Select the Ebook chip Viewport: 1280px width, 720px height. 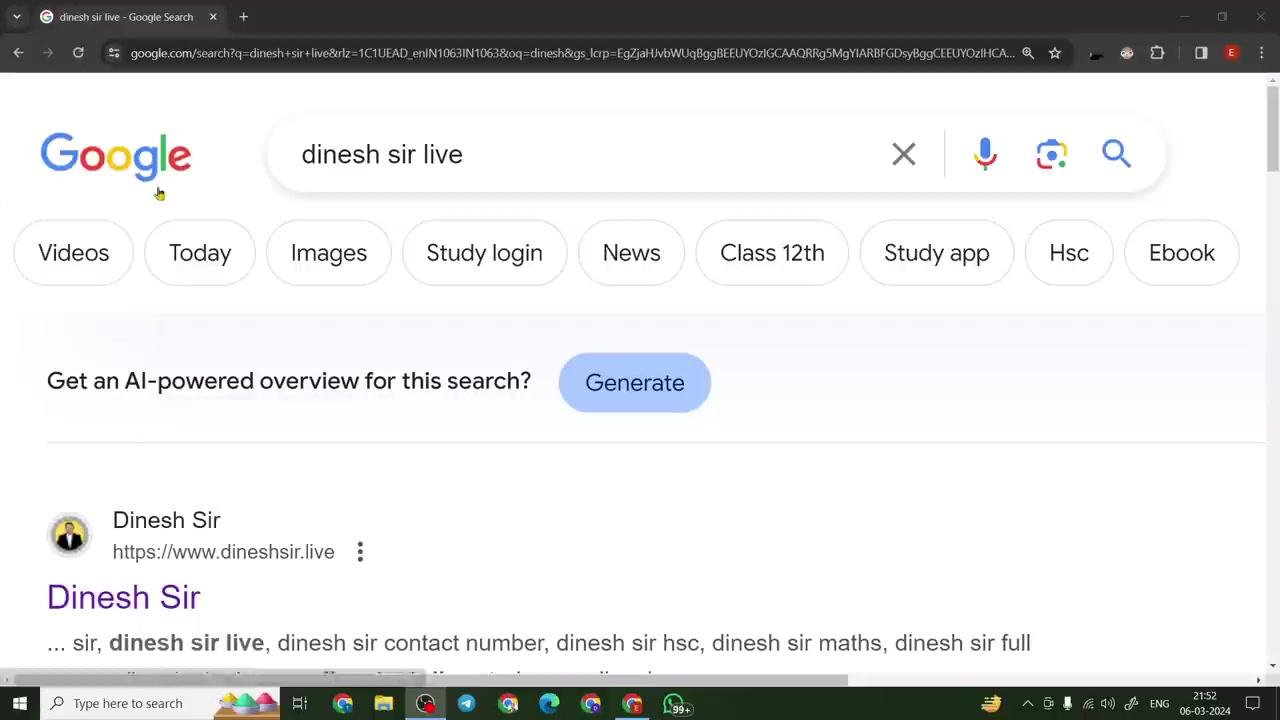click(x=1182, y=253)
